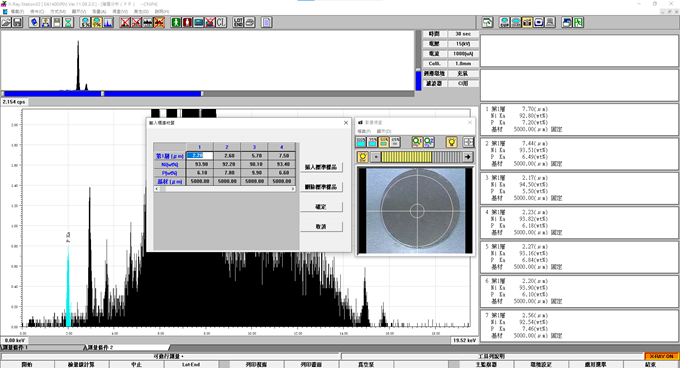Select result entry 3 showing 2.17 µm

click(x=579, y=188)
